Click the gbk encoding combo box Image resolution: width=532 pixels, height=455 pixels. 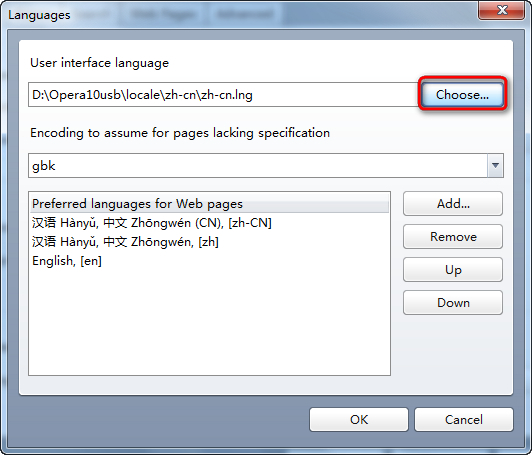(x=266, y=165)
